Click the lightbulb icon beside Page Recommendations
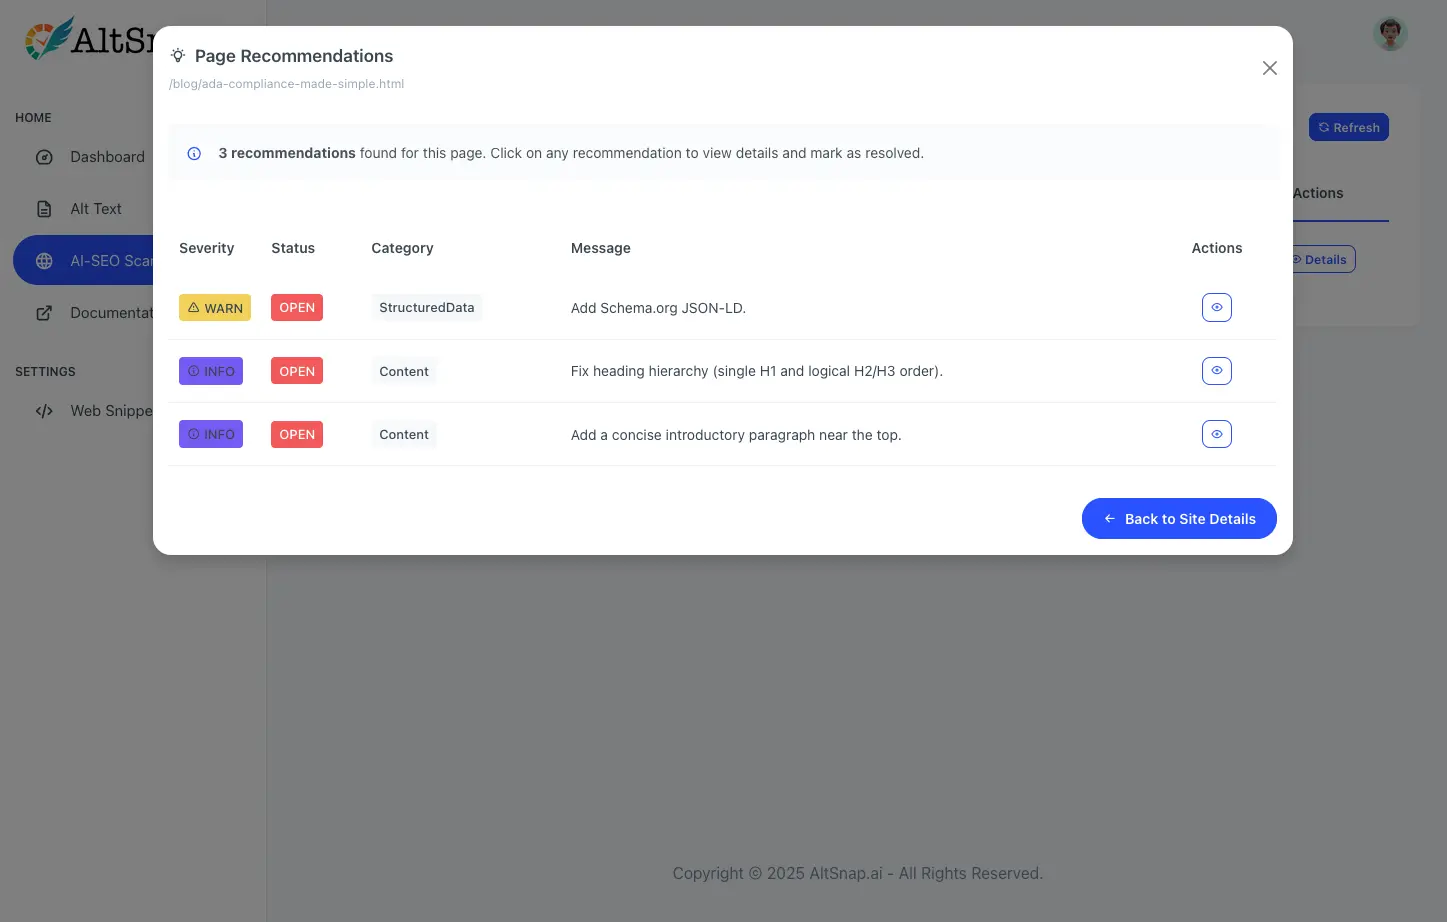The image size is (1447, 922). click(x=178, y=56)
